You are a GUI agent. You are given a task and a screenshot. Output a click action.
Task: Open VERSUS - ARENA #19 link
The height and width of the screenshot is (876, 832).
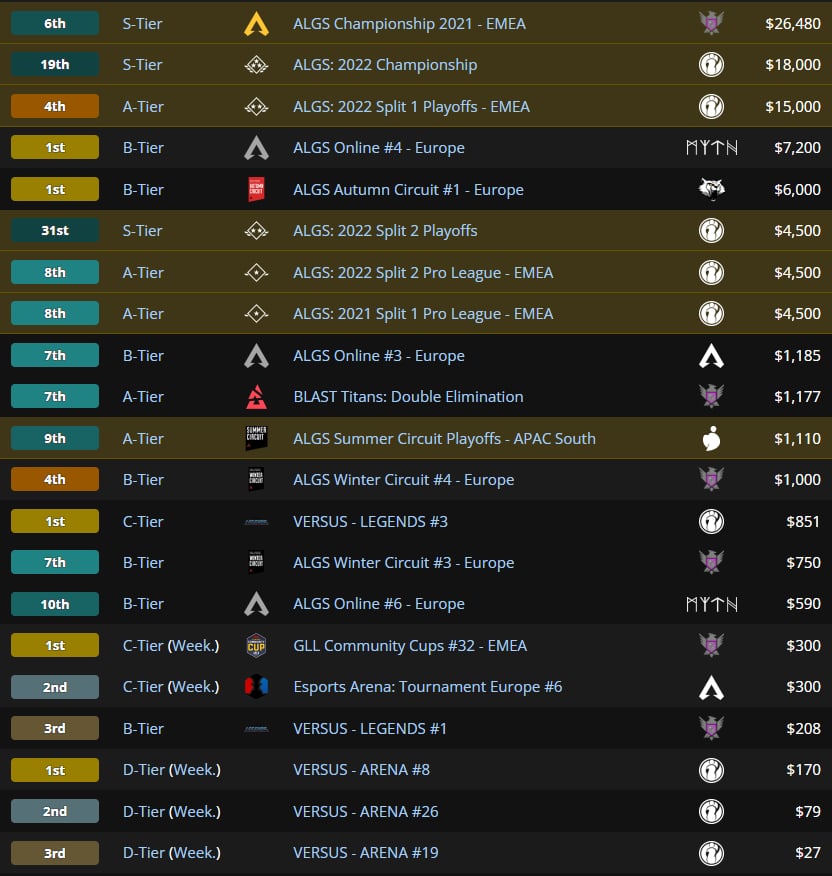[x=365, y=853]
